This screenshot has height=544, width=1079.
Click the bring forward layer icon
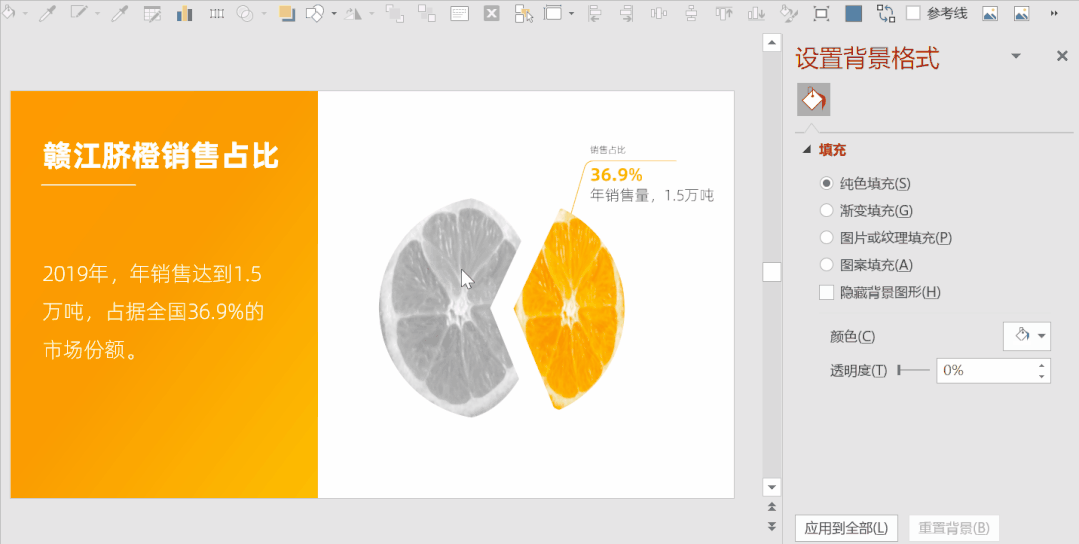point(395,13)
